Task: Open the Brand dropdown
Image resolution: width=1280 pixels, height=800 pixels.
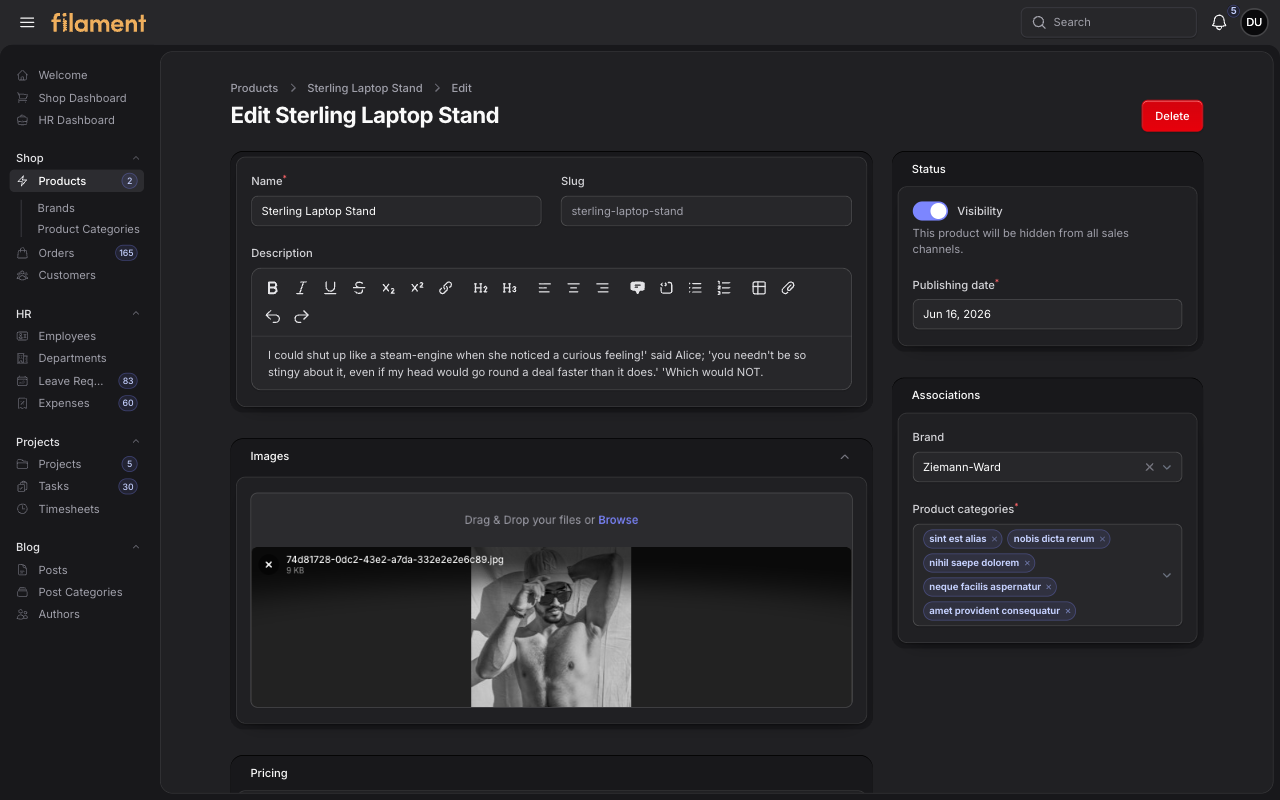Action: click(1167, 467)
